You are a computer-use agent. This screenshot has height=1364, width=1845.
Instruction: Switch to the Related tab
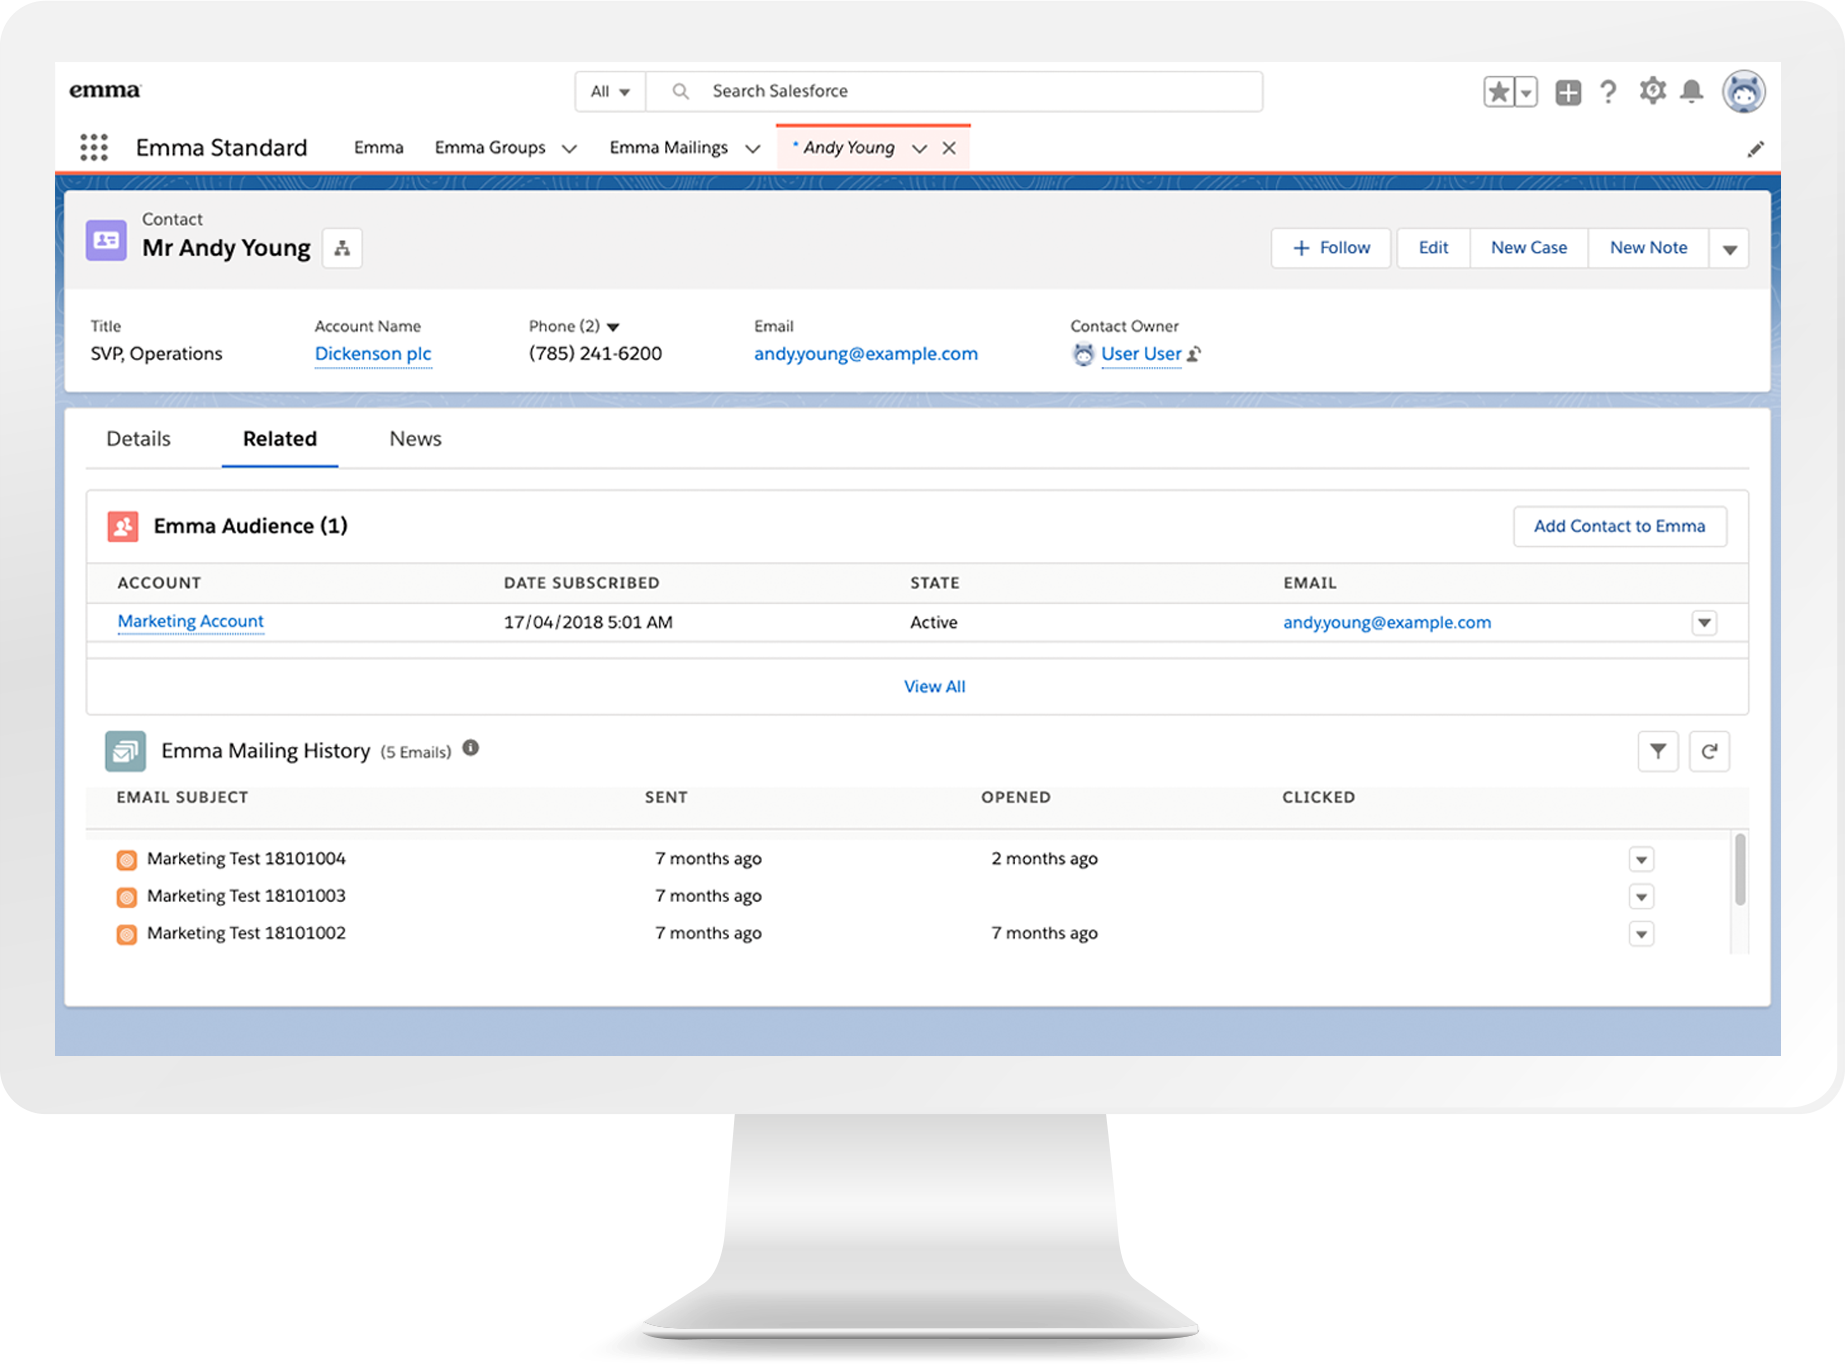[280, 438]
